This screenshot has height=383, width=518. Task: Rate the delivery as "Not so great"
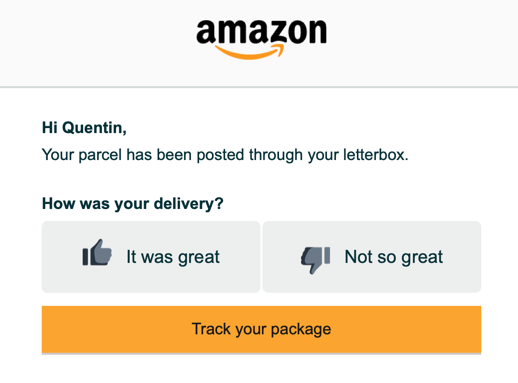372,257
